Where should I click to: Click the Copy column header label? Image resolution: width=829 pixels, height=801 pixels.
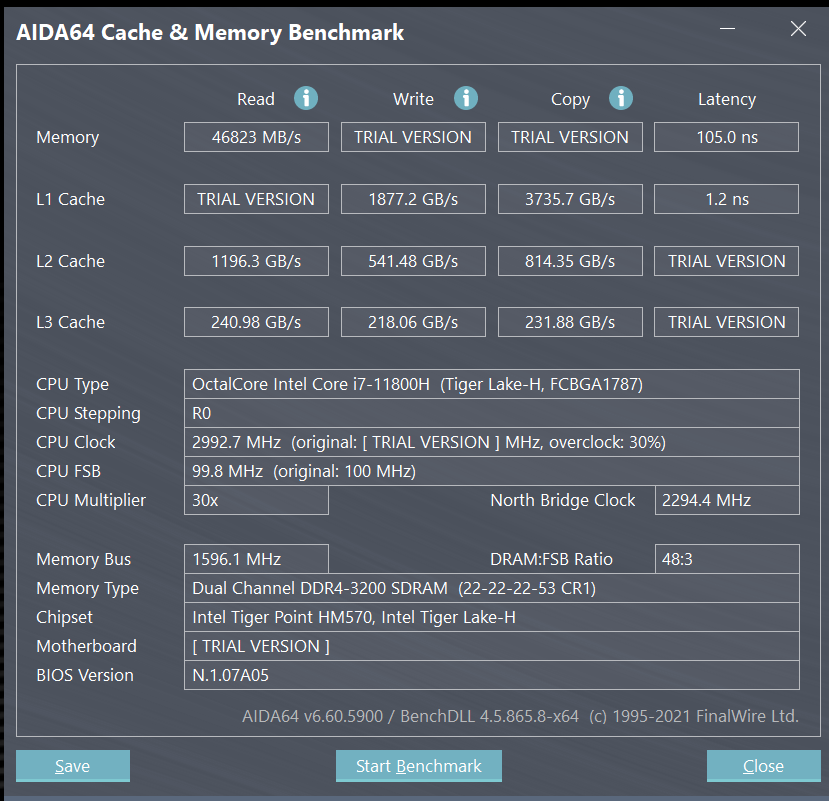pyautogui.click(x=570, y=100)
